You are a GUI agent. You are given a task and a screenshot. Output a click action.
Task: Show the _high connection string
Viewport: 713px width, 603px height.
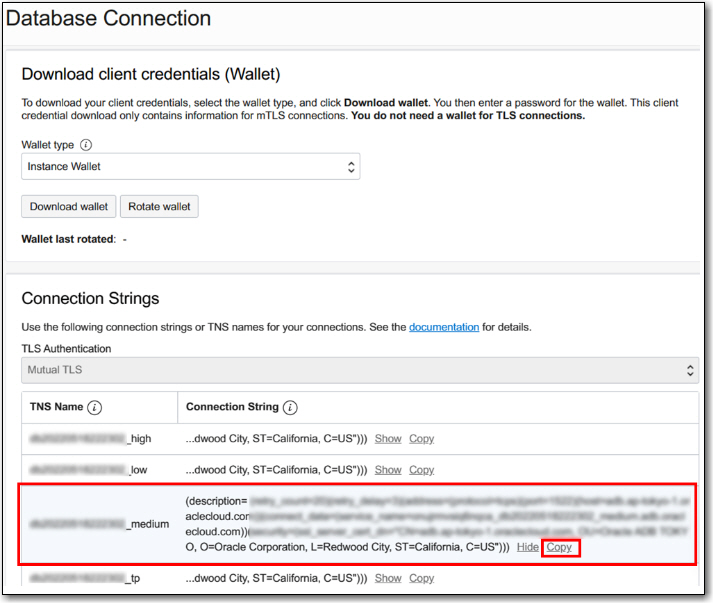click(x=388, y=439)
